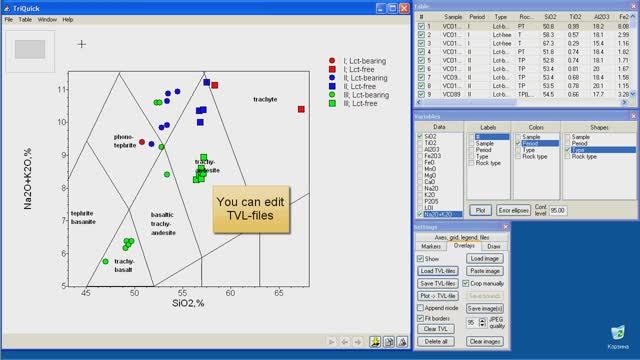The image size is (640, 360).
Task: Close the Settings panel with its X
Action: (505, 227)
